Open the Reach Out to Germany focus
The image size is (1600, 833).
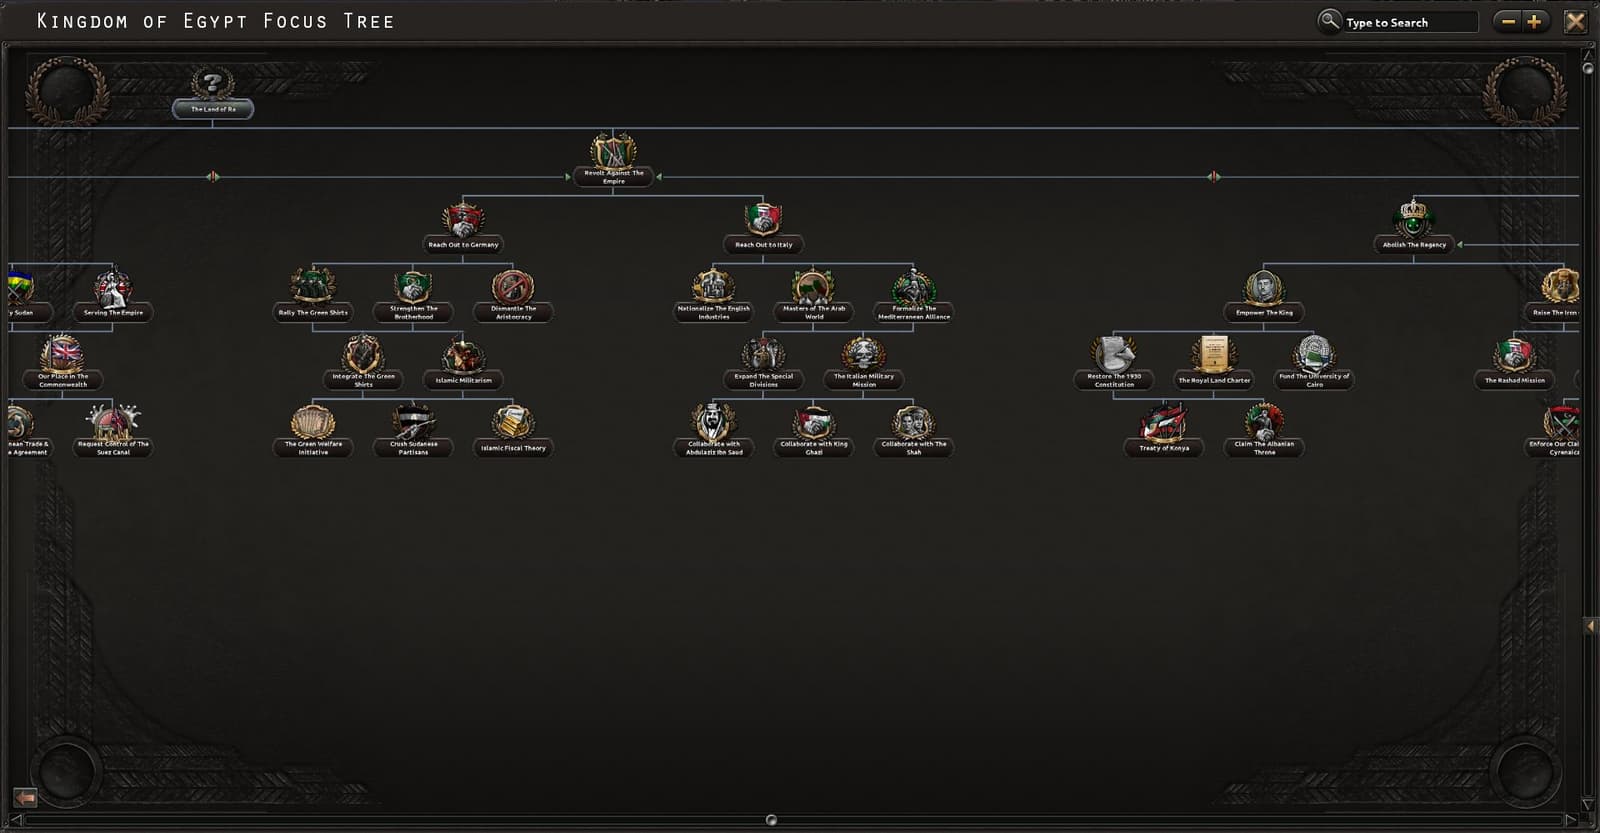[x=463, y=227]
